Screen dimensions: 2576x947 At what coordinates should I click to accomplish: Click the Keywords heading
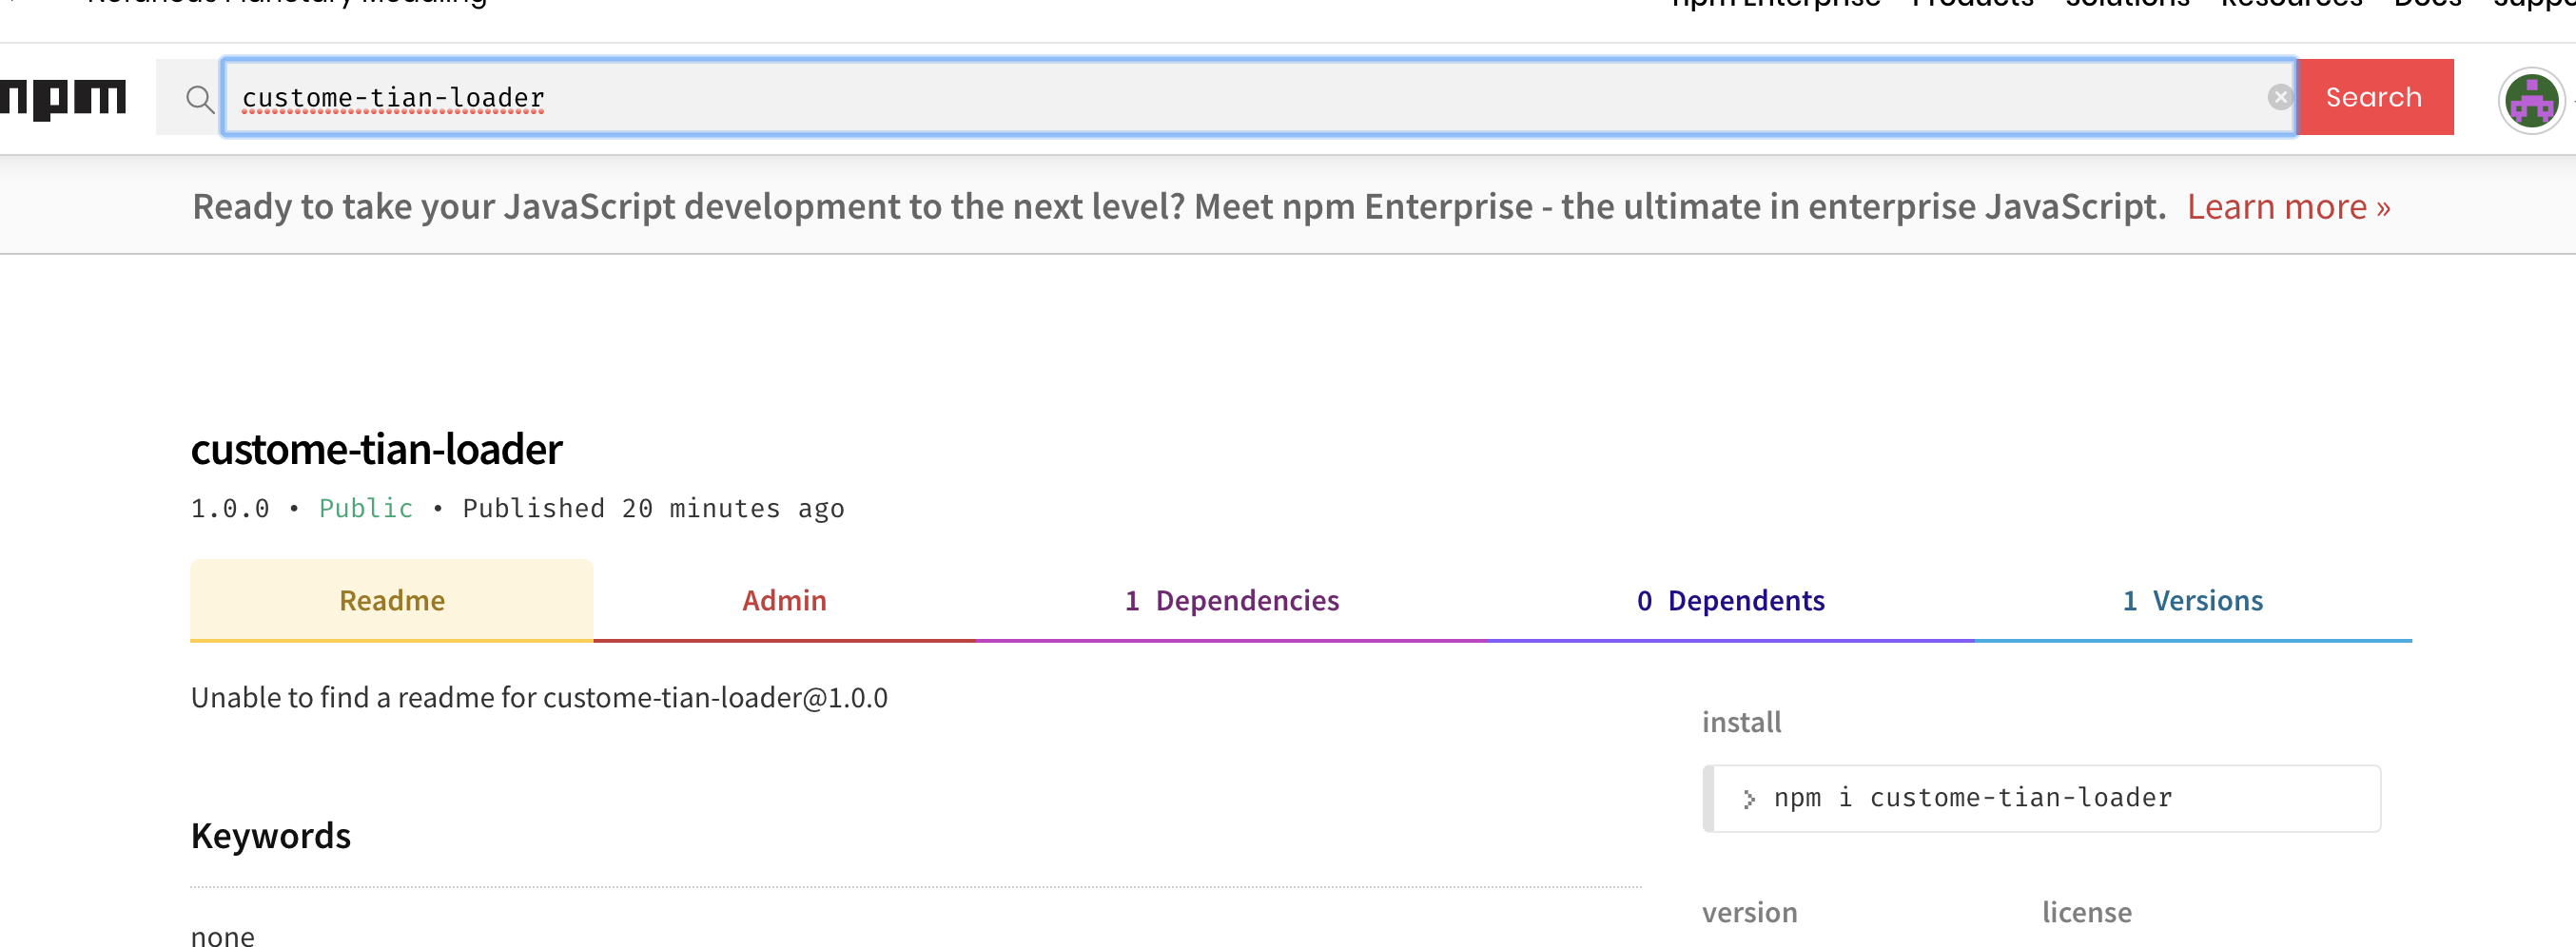click(x=271, y=835)
